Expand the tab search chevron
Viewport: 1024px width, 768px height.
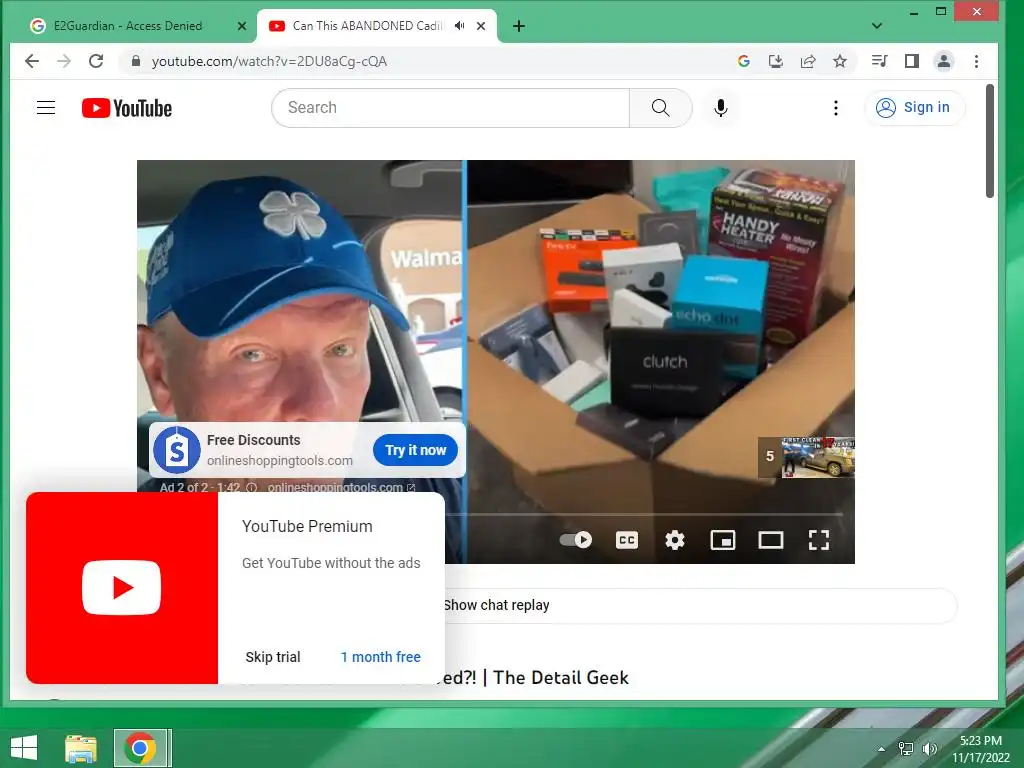tap(877, 26)
